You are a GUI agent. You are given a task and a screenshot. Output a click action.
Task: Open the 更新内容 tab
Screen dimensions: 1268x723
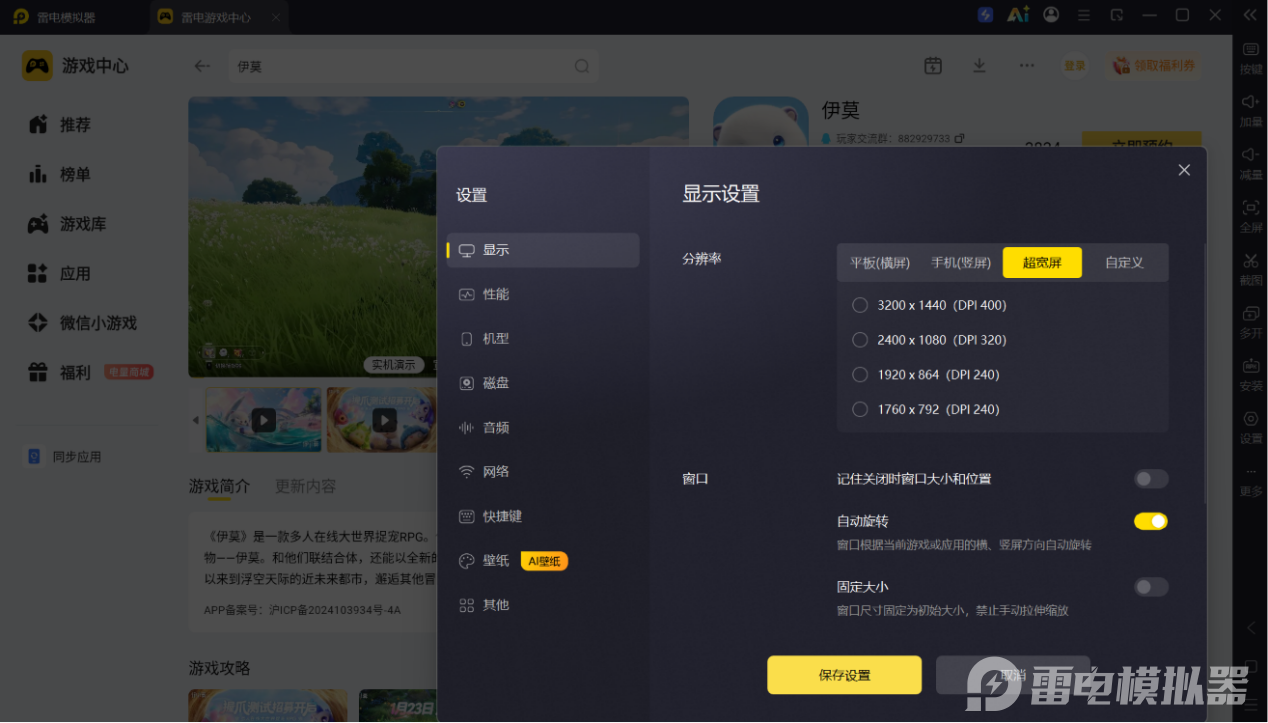click(305, 486)
